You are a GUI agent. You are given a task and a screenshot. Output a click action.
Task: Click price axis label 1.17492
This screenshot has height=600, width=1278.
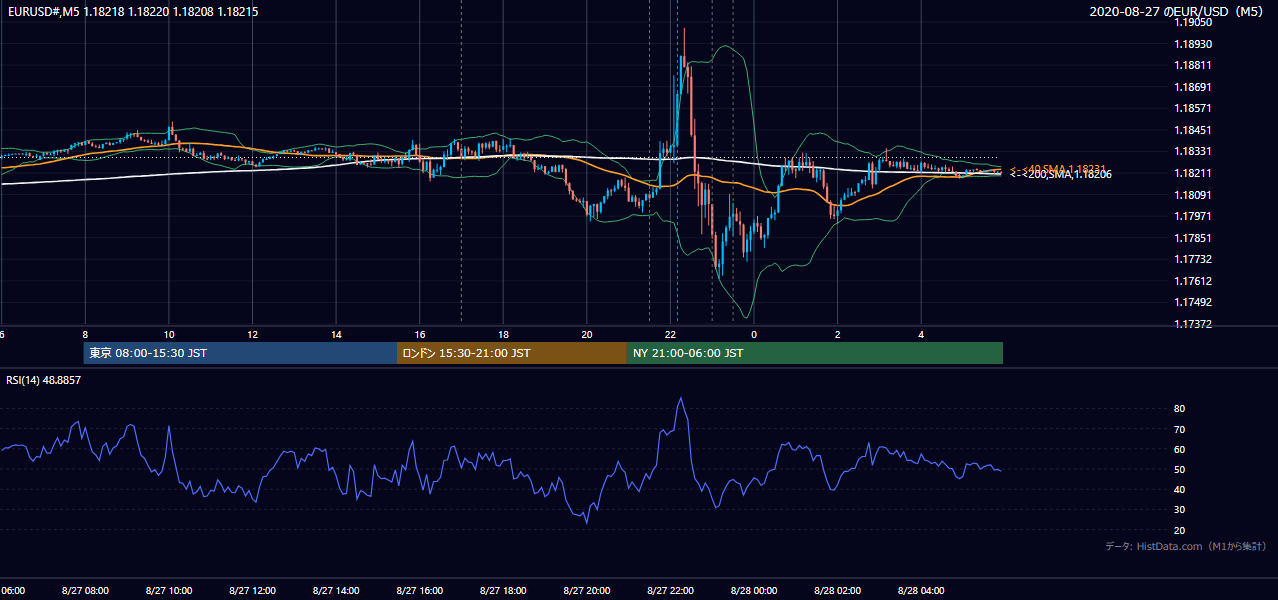click(x=1193, y=302)
